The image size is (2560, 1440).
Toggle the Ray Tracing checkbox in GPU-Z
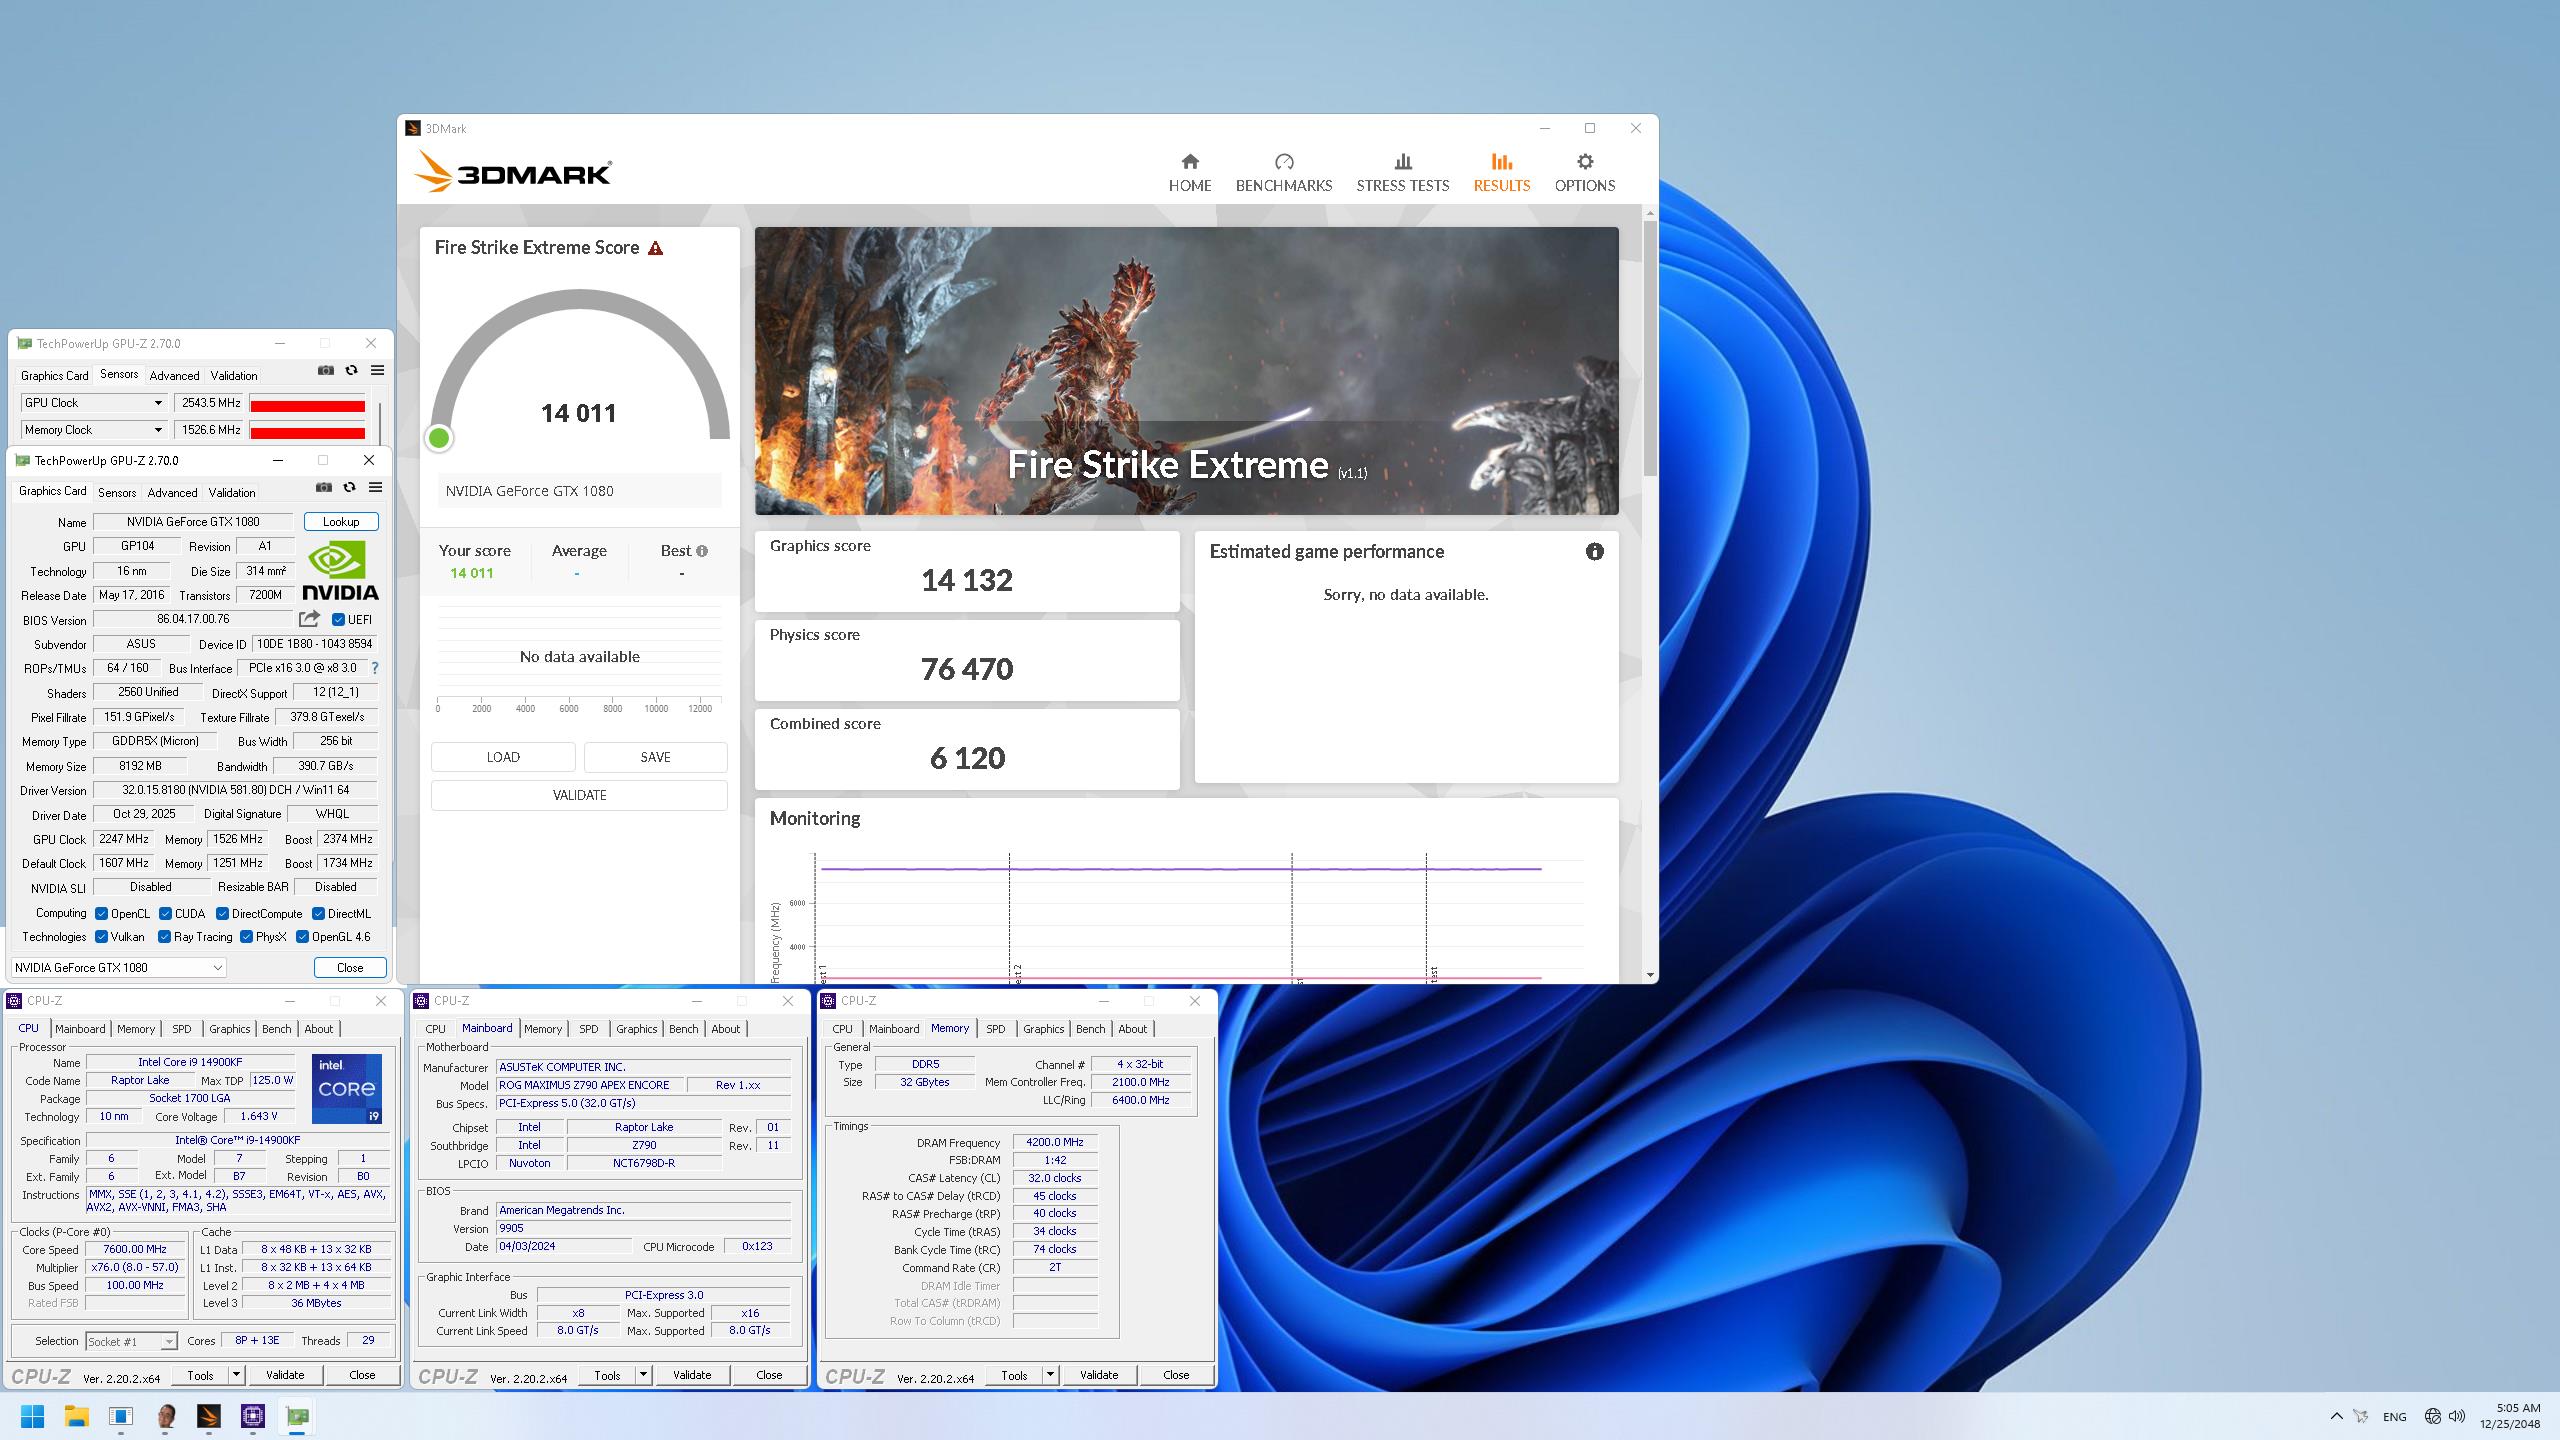(x=164, y=937)
